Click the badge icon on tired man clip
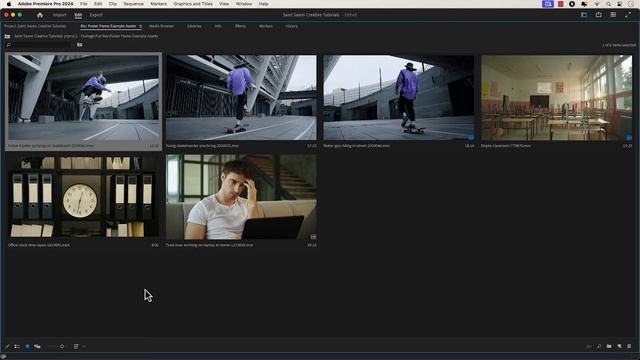This screenshot has height=360, width=640. point(313,237)
